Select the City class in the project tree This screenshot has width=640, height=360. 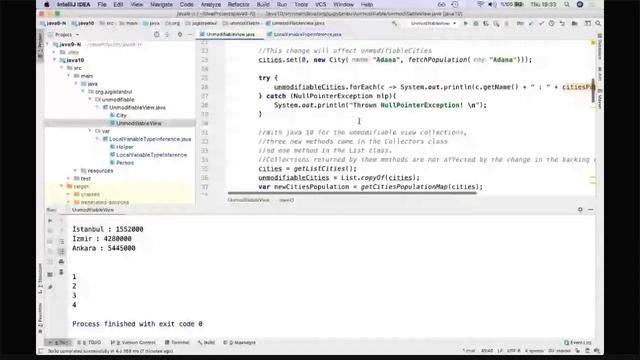click(x=118, y=116)
